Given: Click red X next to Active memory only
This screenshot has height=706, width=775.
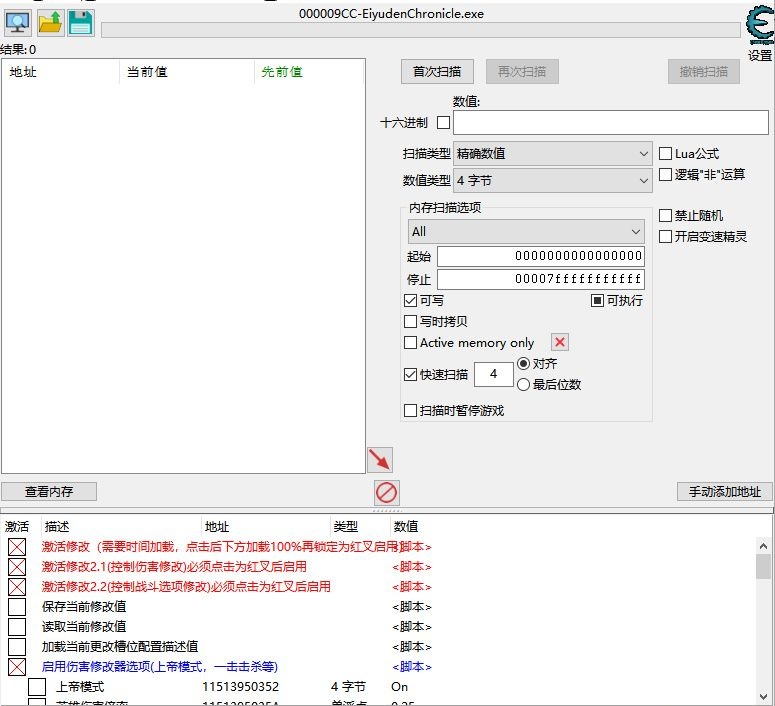Looking at the screenshot, I should pos(560,342).
